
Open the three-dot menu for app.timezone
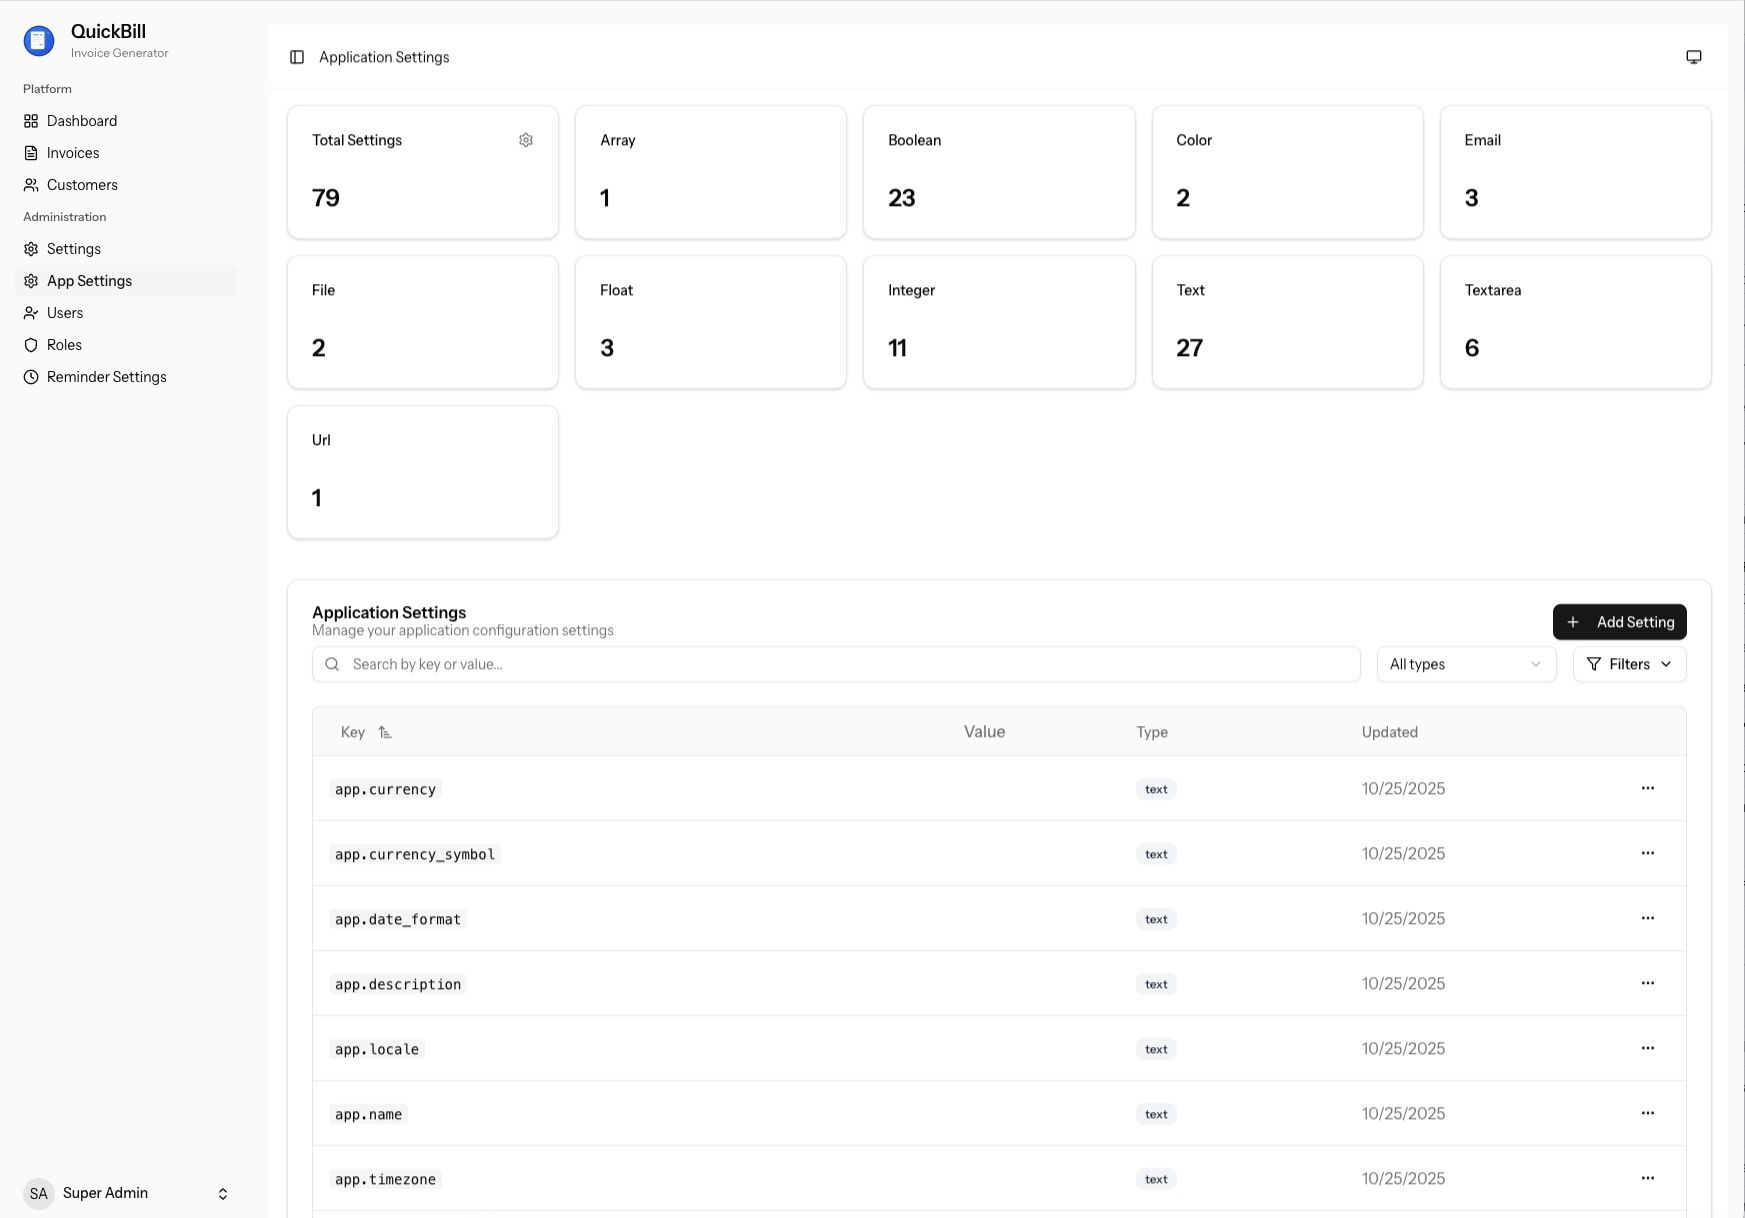(1647, 1178)
